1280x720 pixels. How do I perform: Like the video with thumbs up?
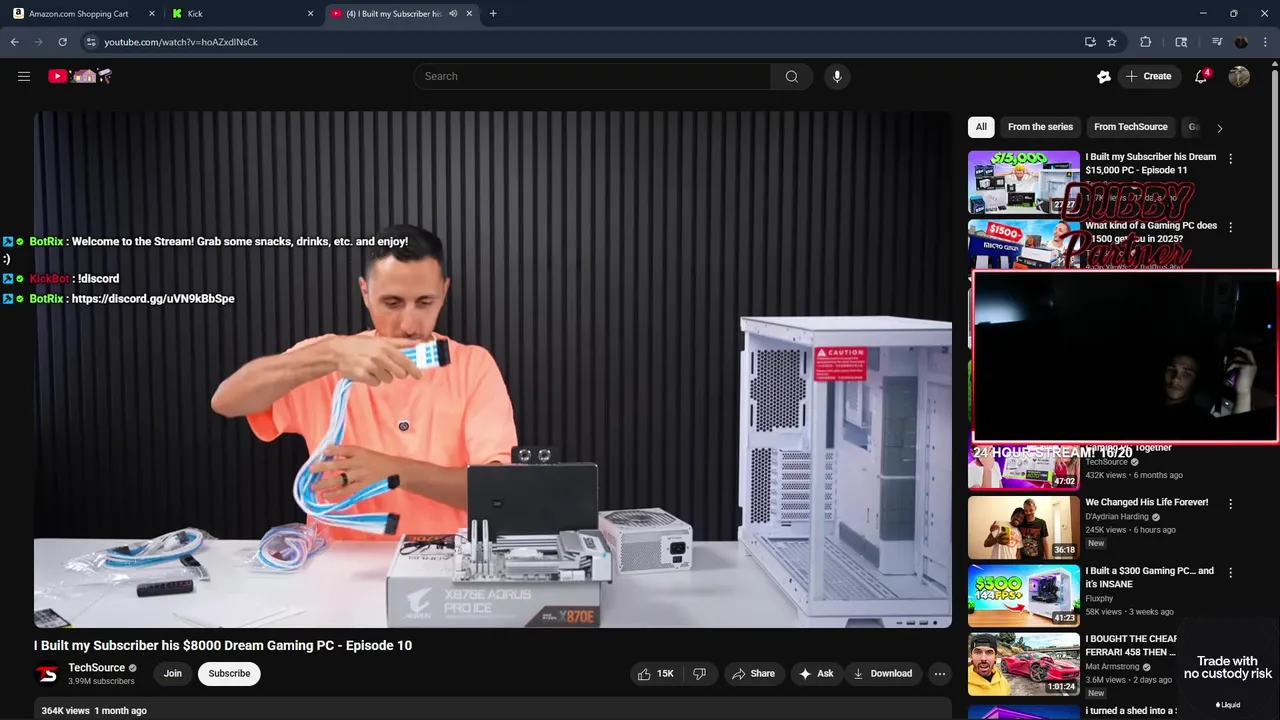point(655,674)
